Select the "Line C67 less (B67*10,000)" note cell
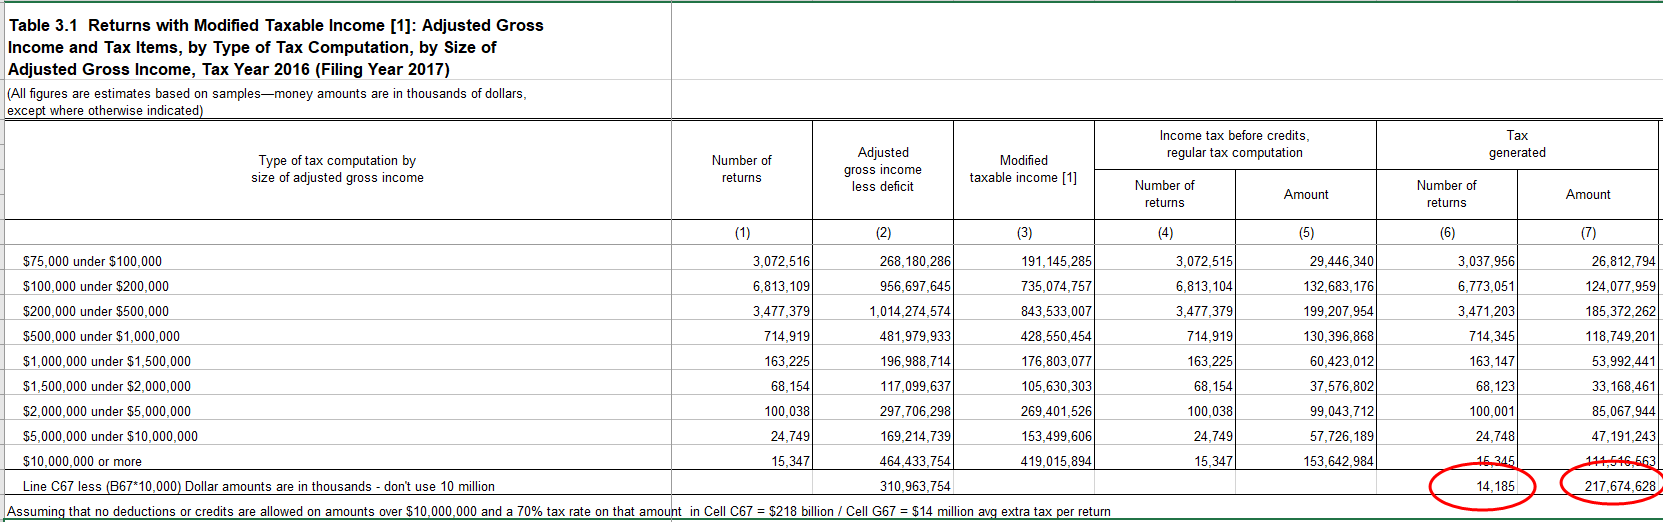Viewport: 1663px width, 522px height. 259,486
